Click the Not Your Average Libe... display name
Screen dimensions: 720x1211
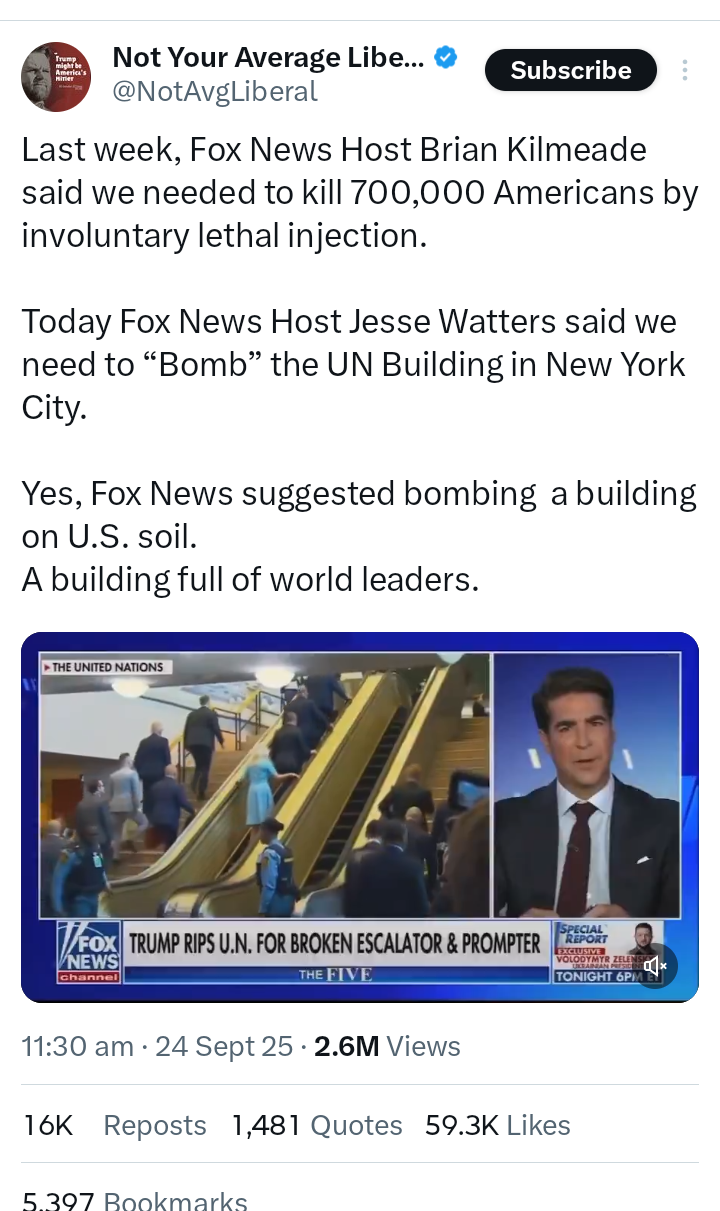tap(268, 57)
